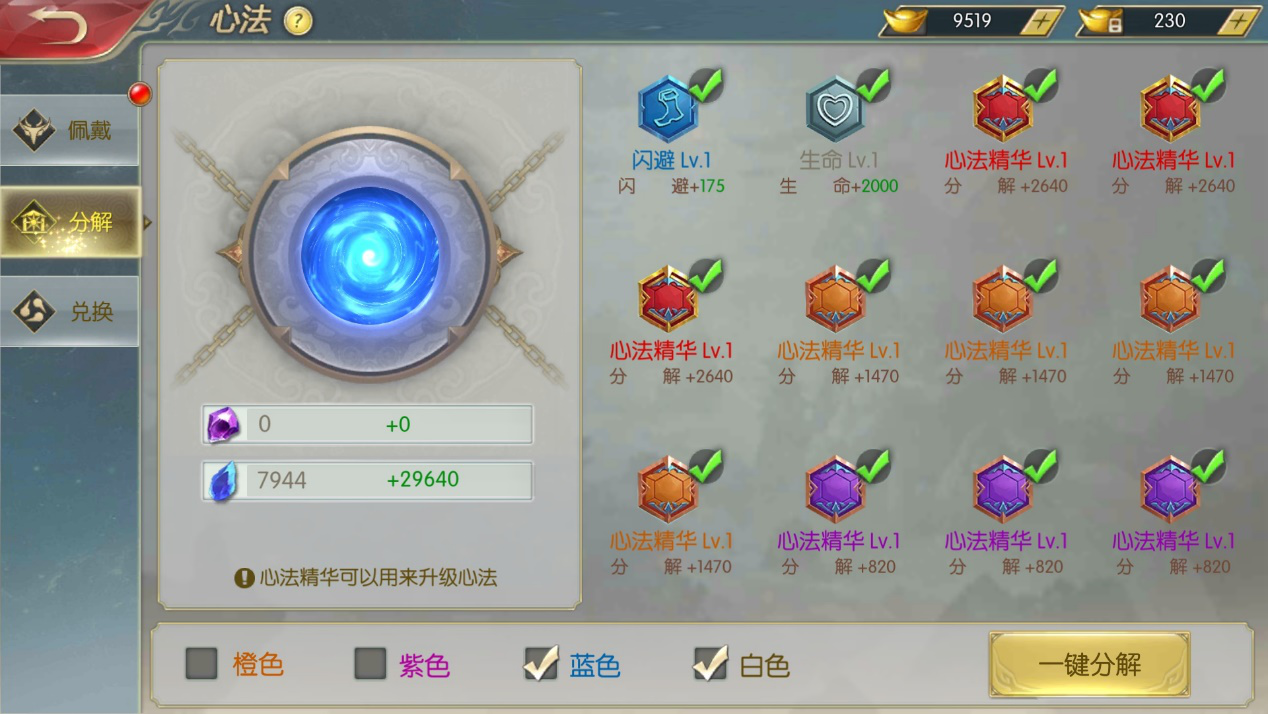The width and height of the screenshot is (1268, 714).
Task: Uncheck the 蓝色 quality checkbox
Action: click(541, 663)
